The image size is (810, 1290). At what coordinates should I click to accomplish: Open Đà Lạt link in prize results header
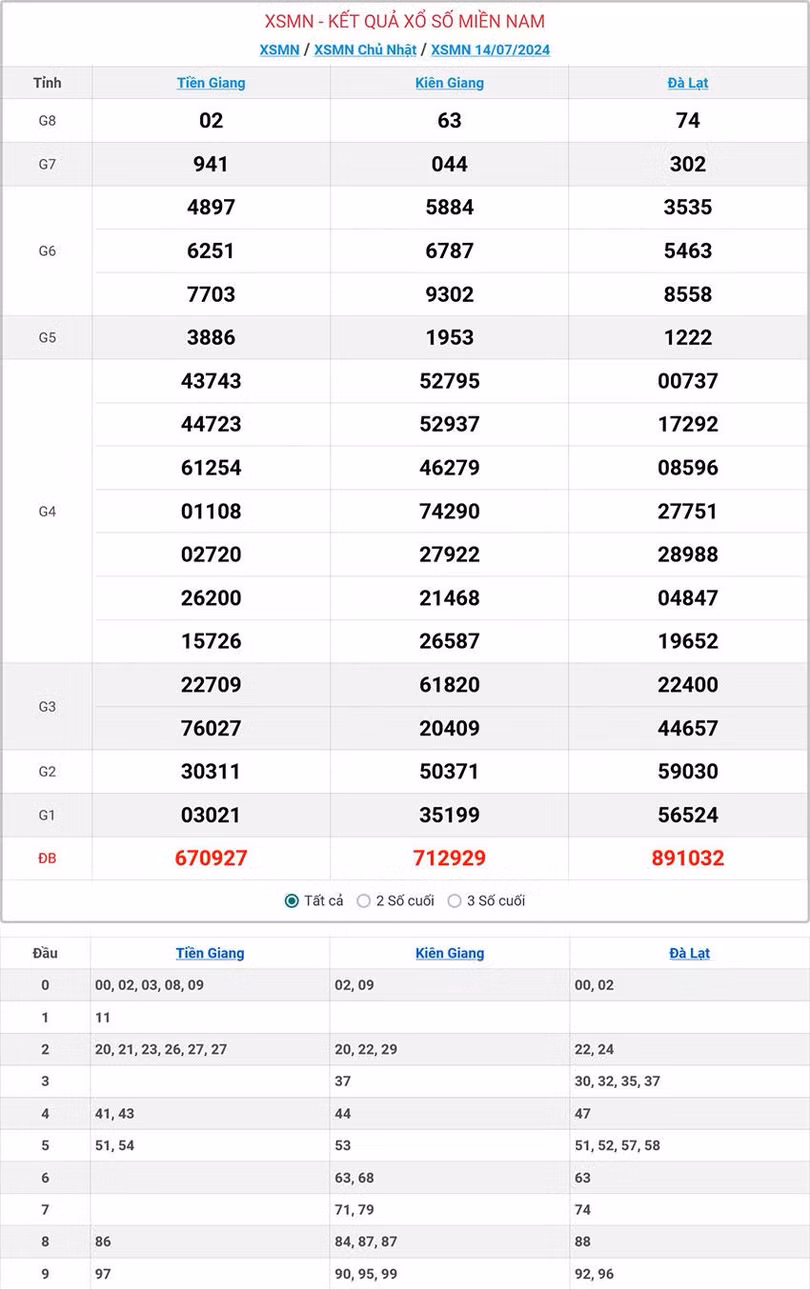688,83
